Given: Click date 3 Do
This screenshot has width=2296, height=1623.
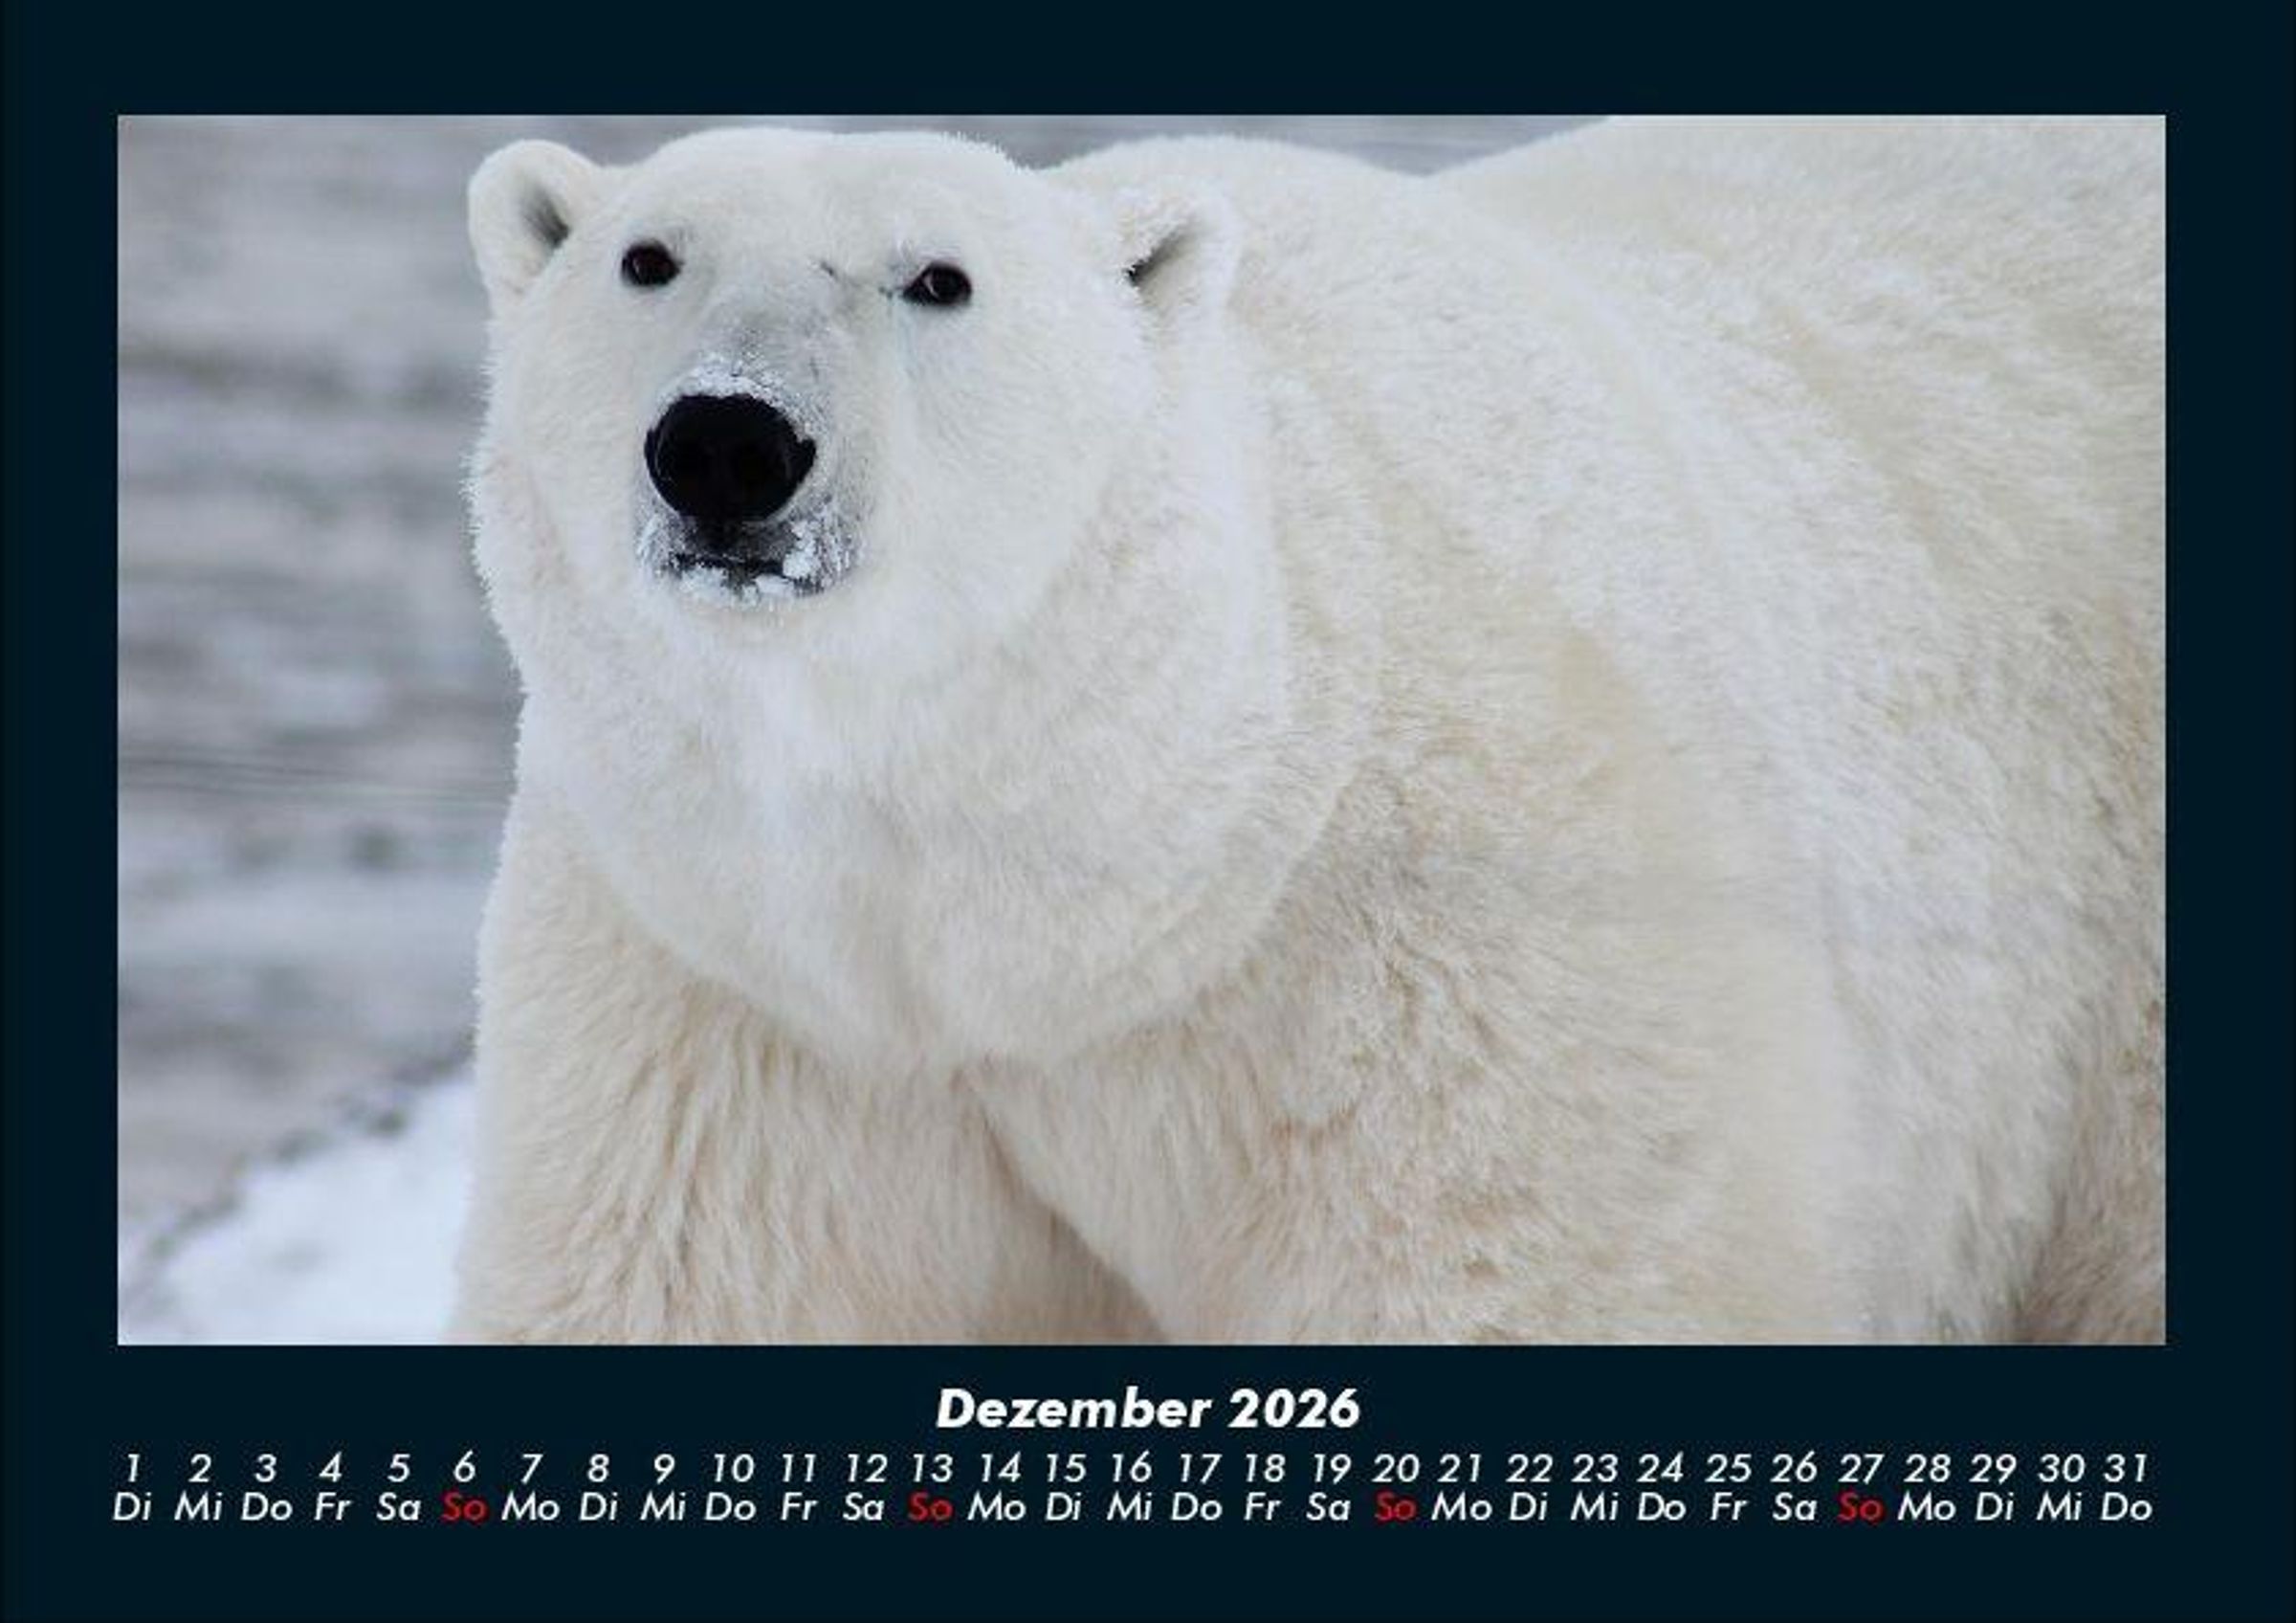Looking at the screenshot, I should point(265,1488).
